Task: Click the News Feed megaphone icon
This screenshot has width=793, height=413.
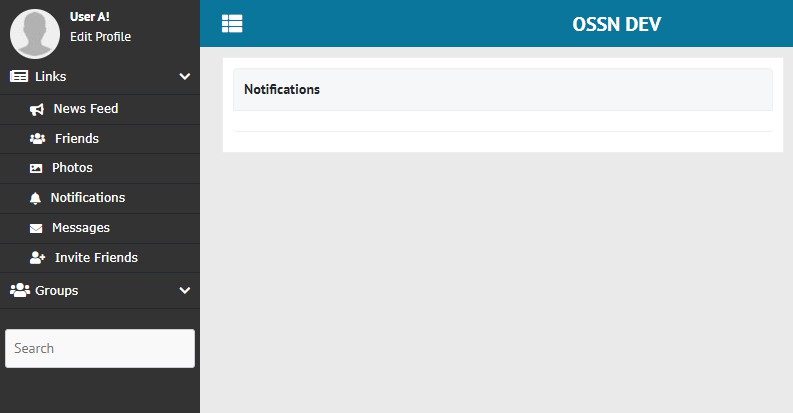Action: point(37,109)
